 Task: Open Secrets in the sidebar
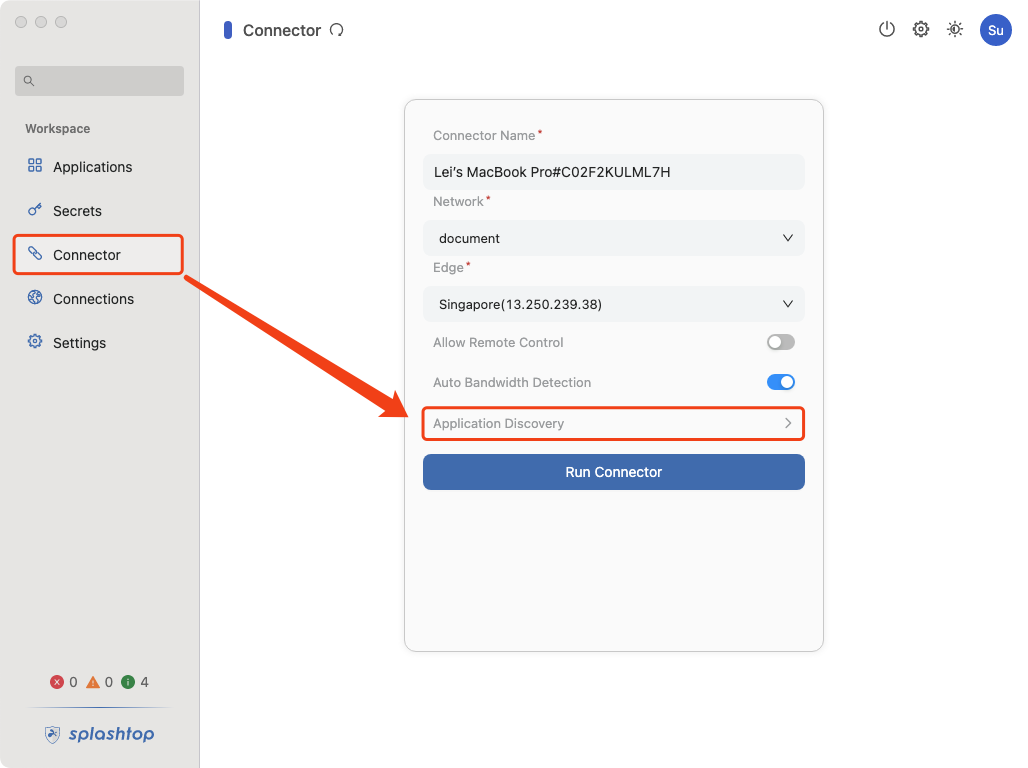tap(77, 211)
